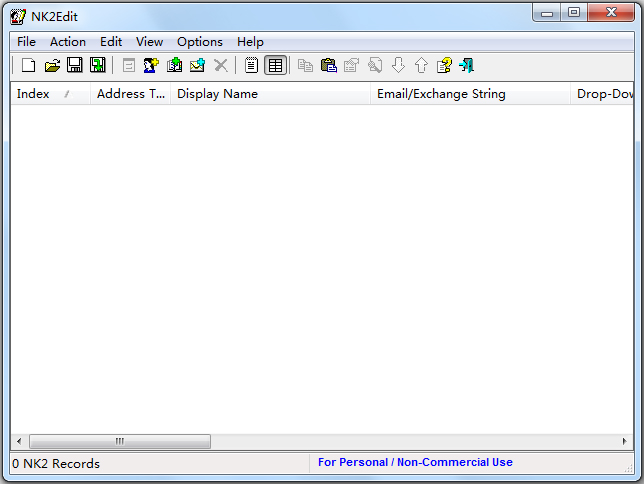Minimize the NK2Edit window

(547, 12)
